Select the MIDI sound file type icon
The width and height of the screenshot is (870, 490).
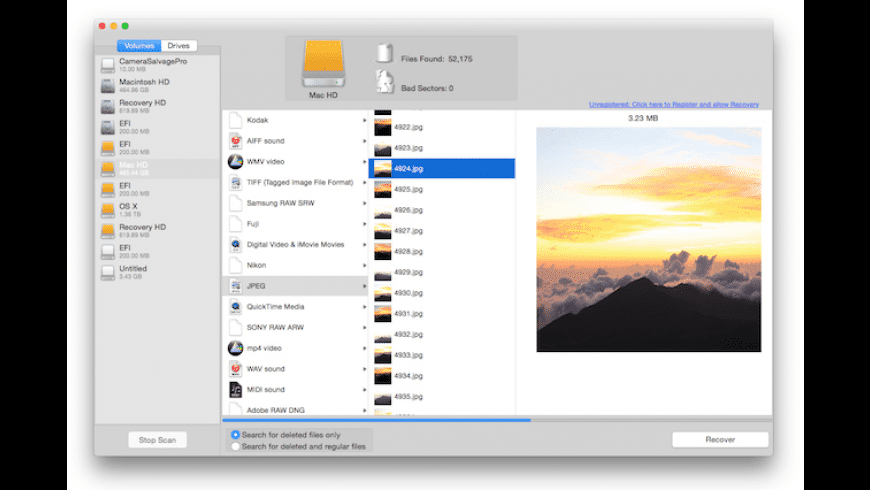[235, 389]
